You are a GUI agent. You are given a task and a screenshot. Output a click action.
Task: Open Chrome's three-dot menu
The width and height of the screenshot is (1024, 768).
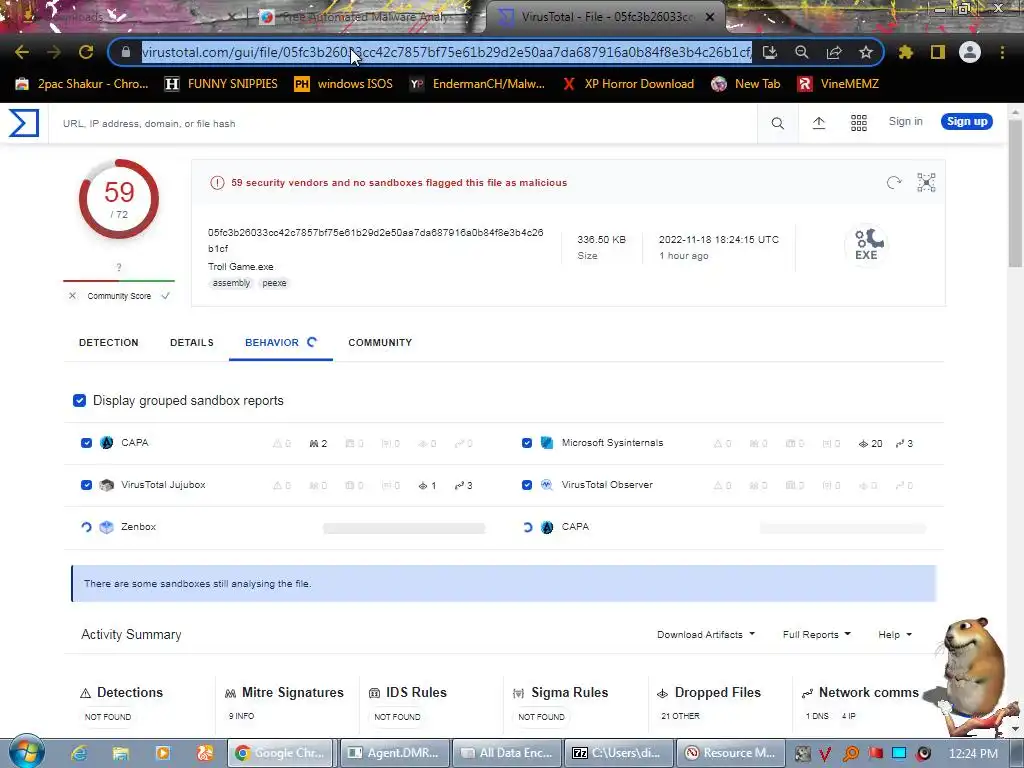tap(1002, 52)
